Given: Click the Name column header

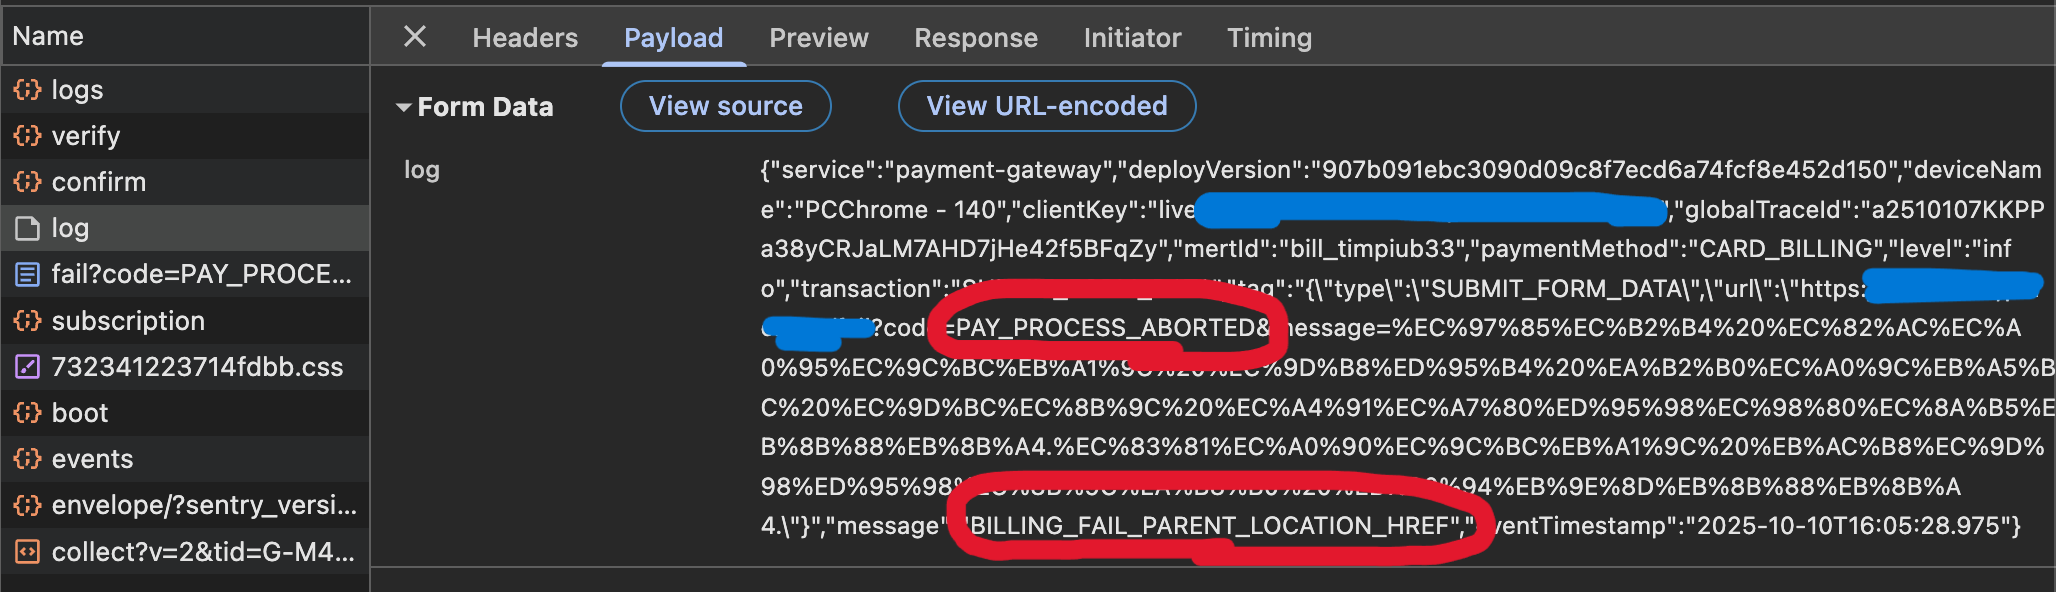Looking at the screenshot, I should pyautogui.click(x=185, y=36).
